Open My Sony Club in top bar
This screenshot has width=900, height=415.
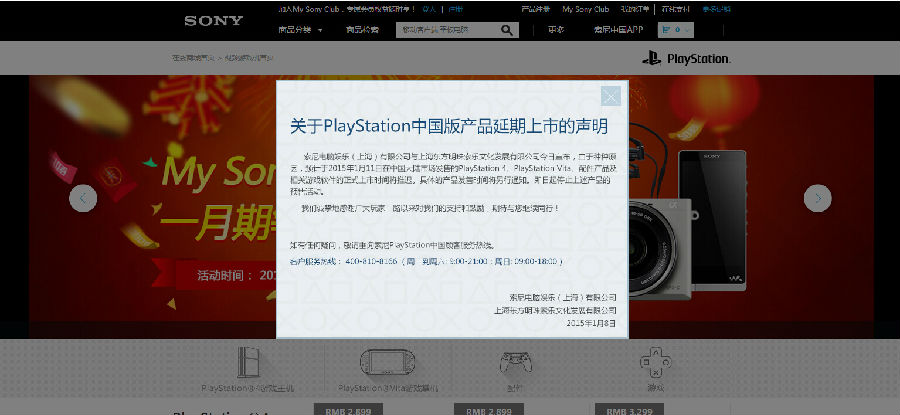[x=585, y=9]
